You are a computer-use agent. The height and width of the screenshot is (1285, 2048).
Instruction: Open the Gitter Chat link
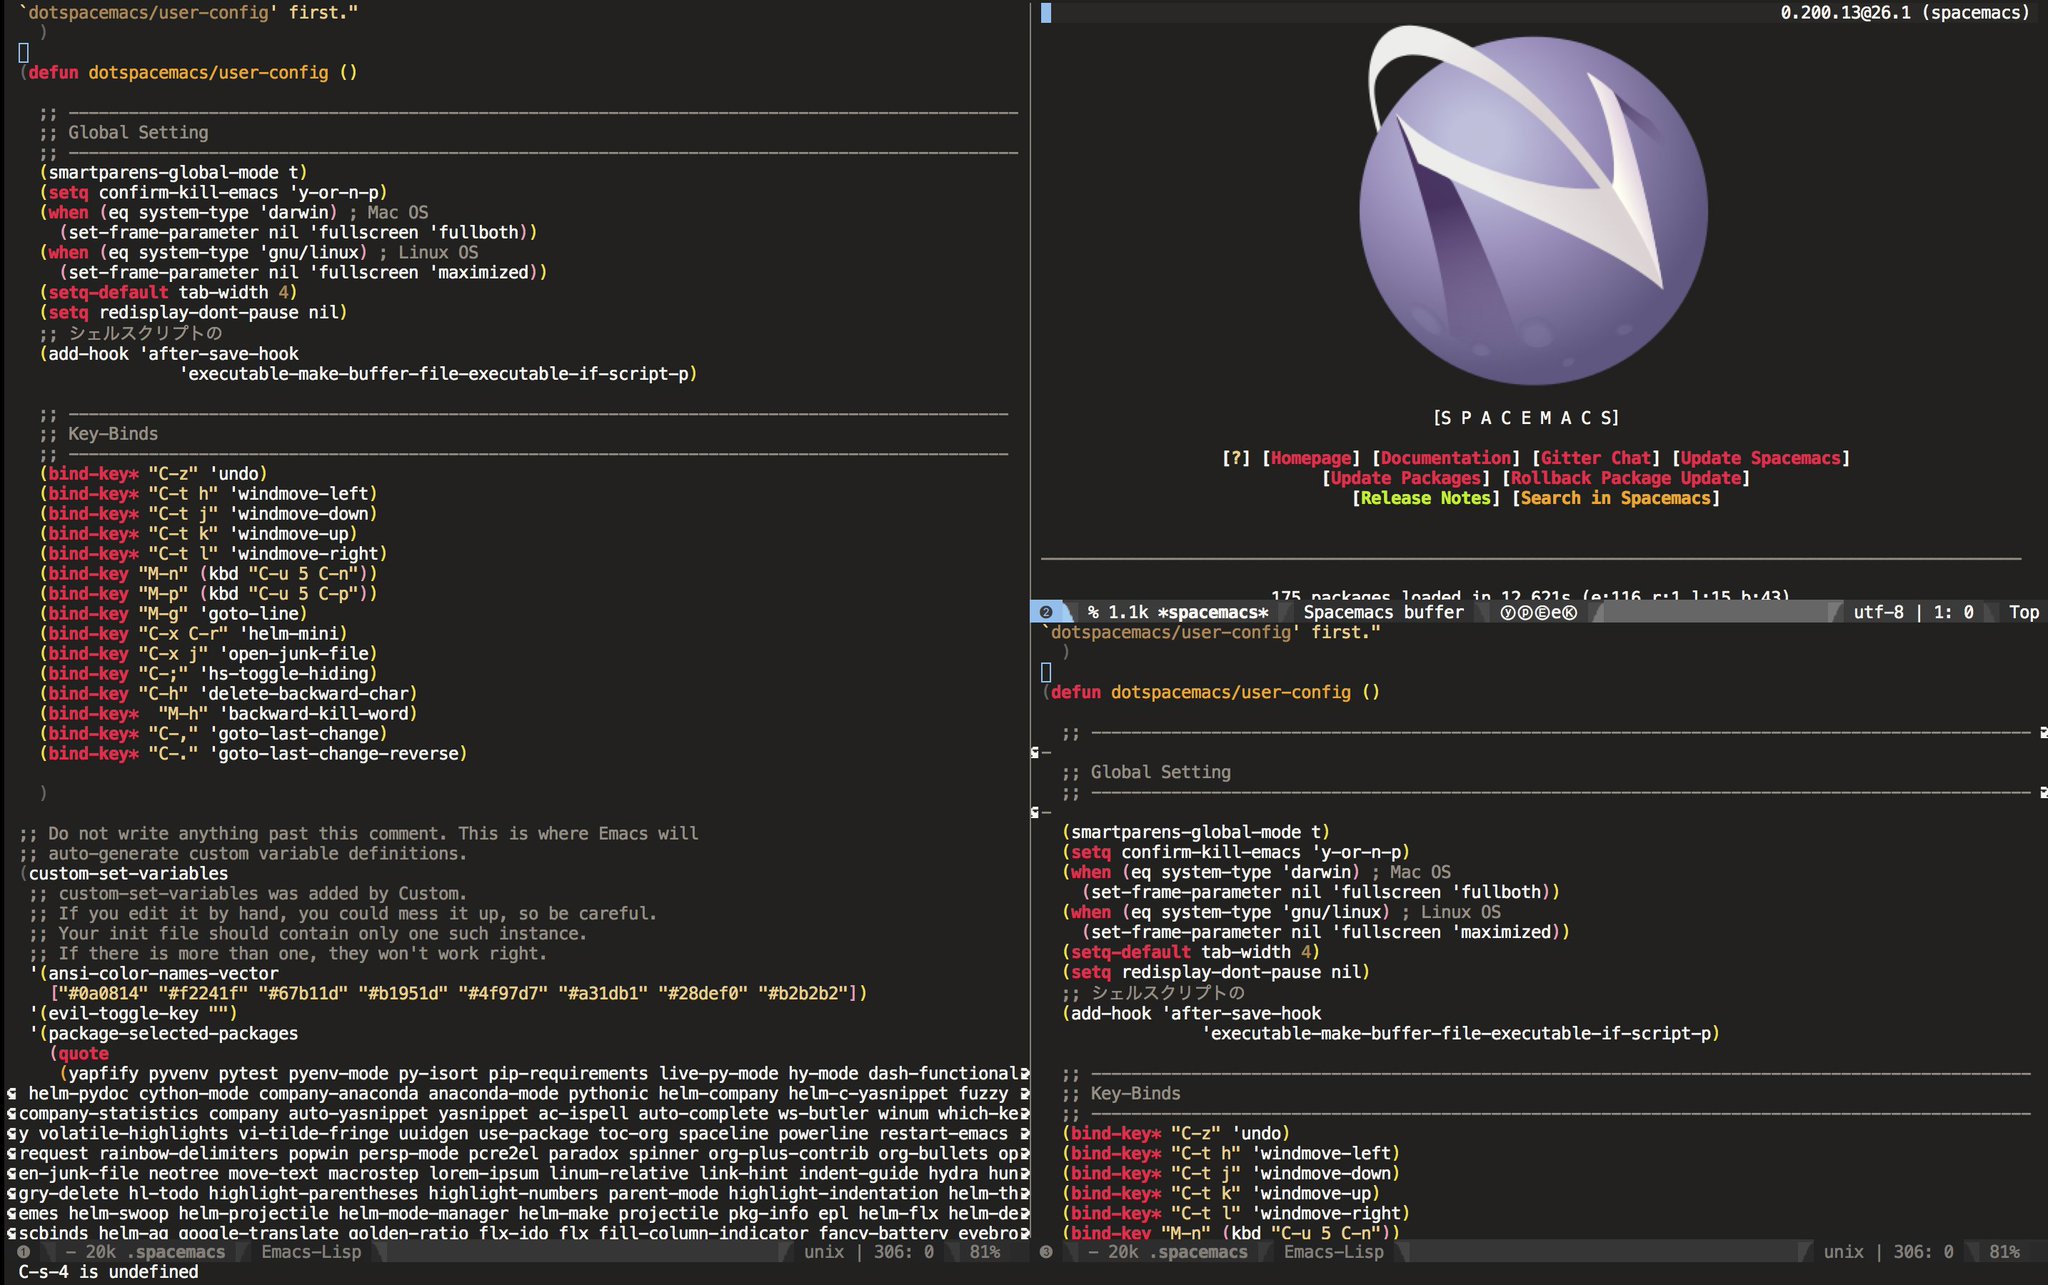coord(1596,458)
